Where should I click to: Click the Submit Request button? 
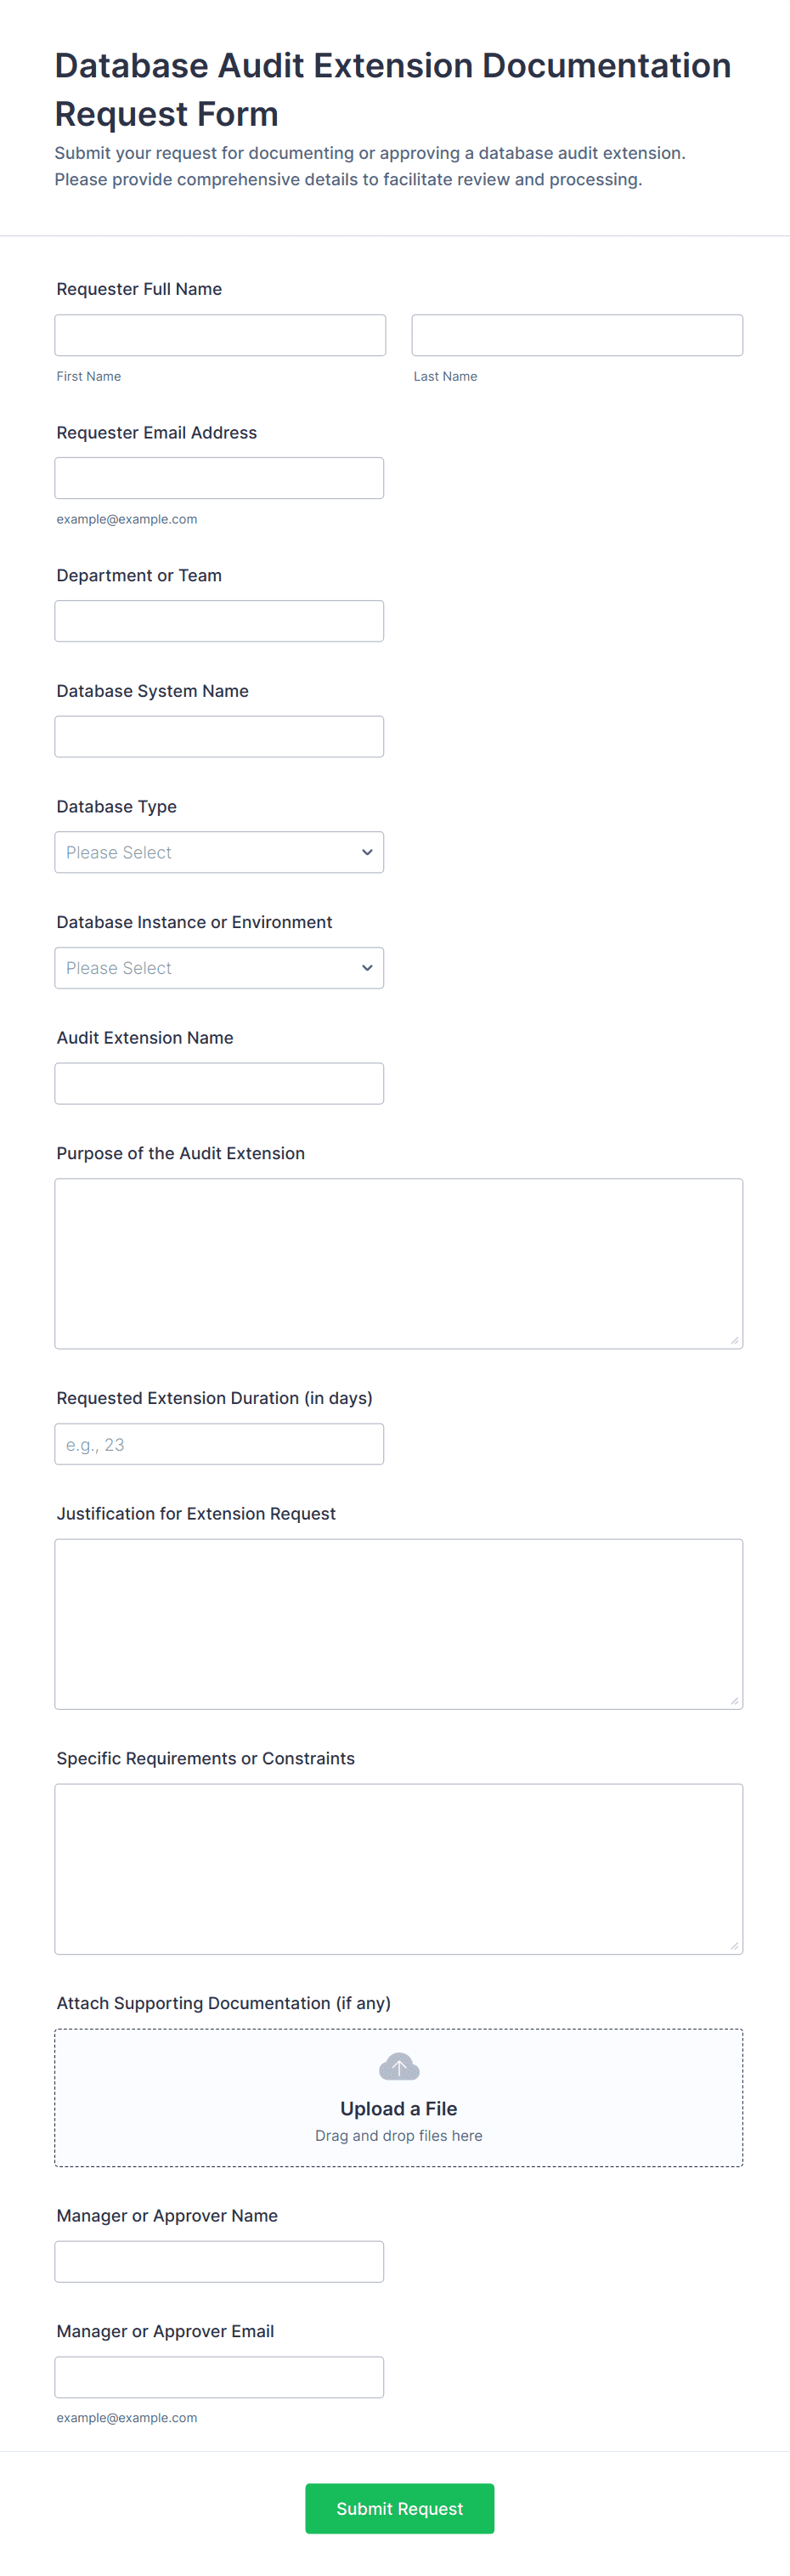pyautogui.click(x=399, y=2508)
